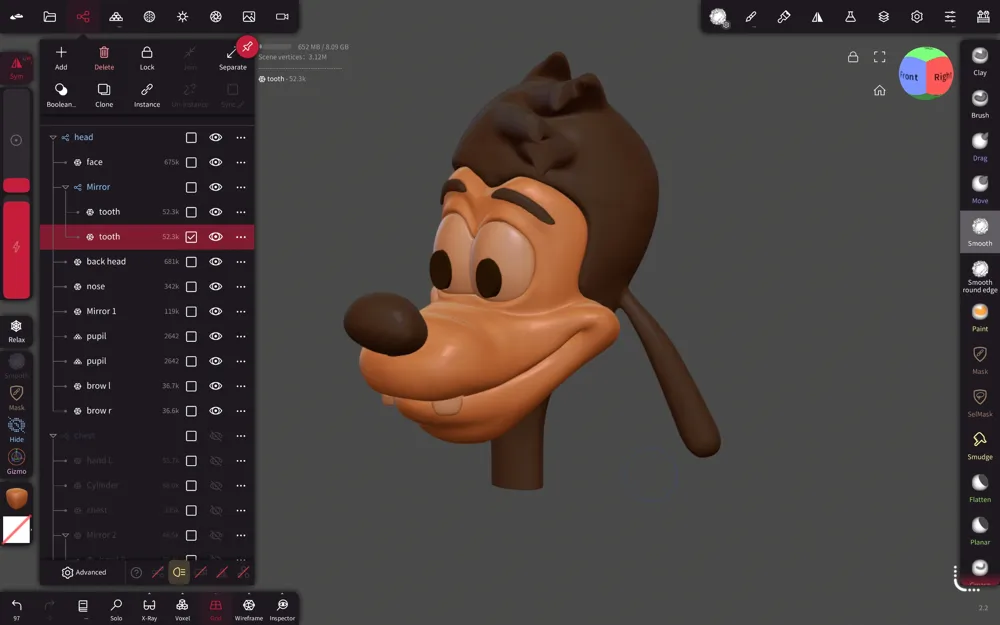
Task: Lock the camera view
Action: click(x=853, y=57)
